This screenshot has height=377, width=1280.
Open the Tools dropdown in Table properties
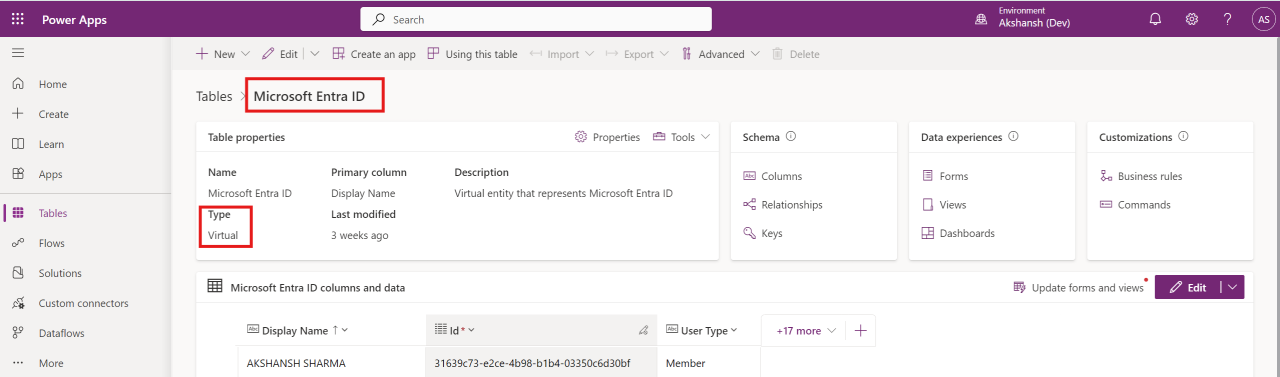(681, 137)
